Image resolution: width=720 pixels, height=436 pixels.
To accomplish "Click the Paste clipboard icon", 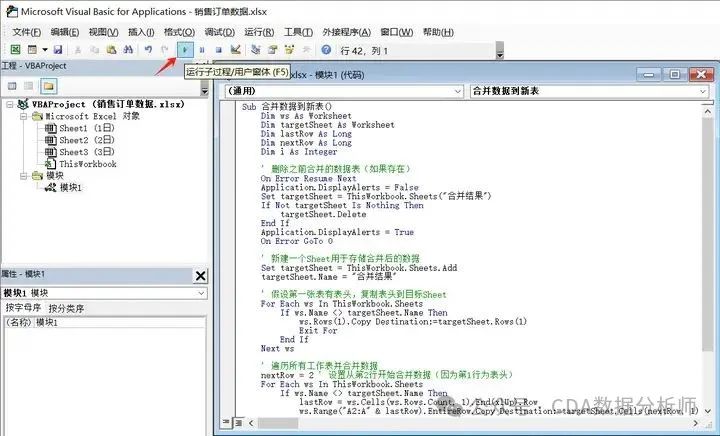I will 111,50.
